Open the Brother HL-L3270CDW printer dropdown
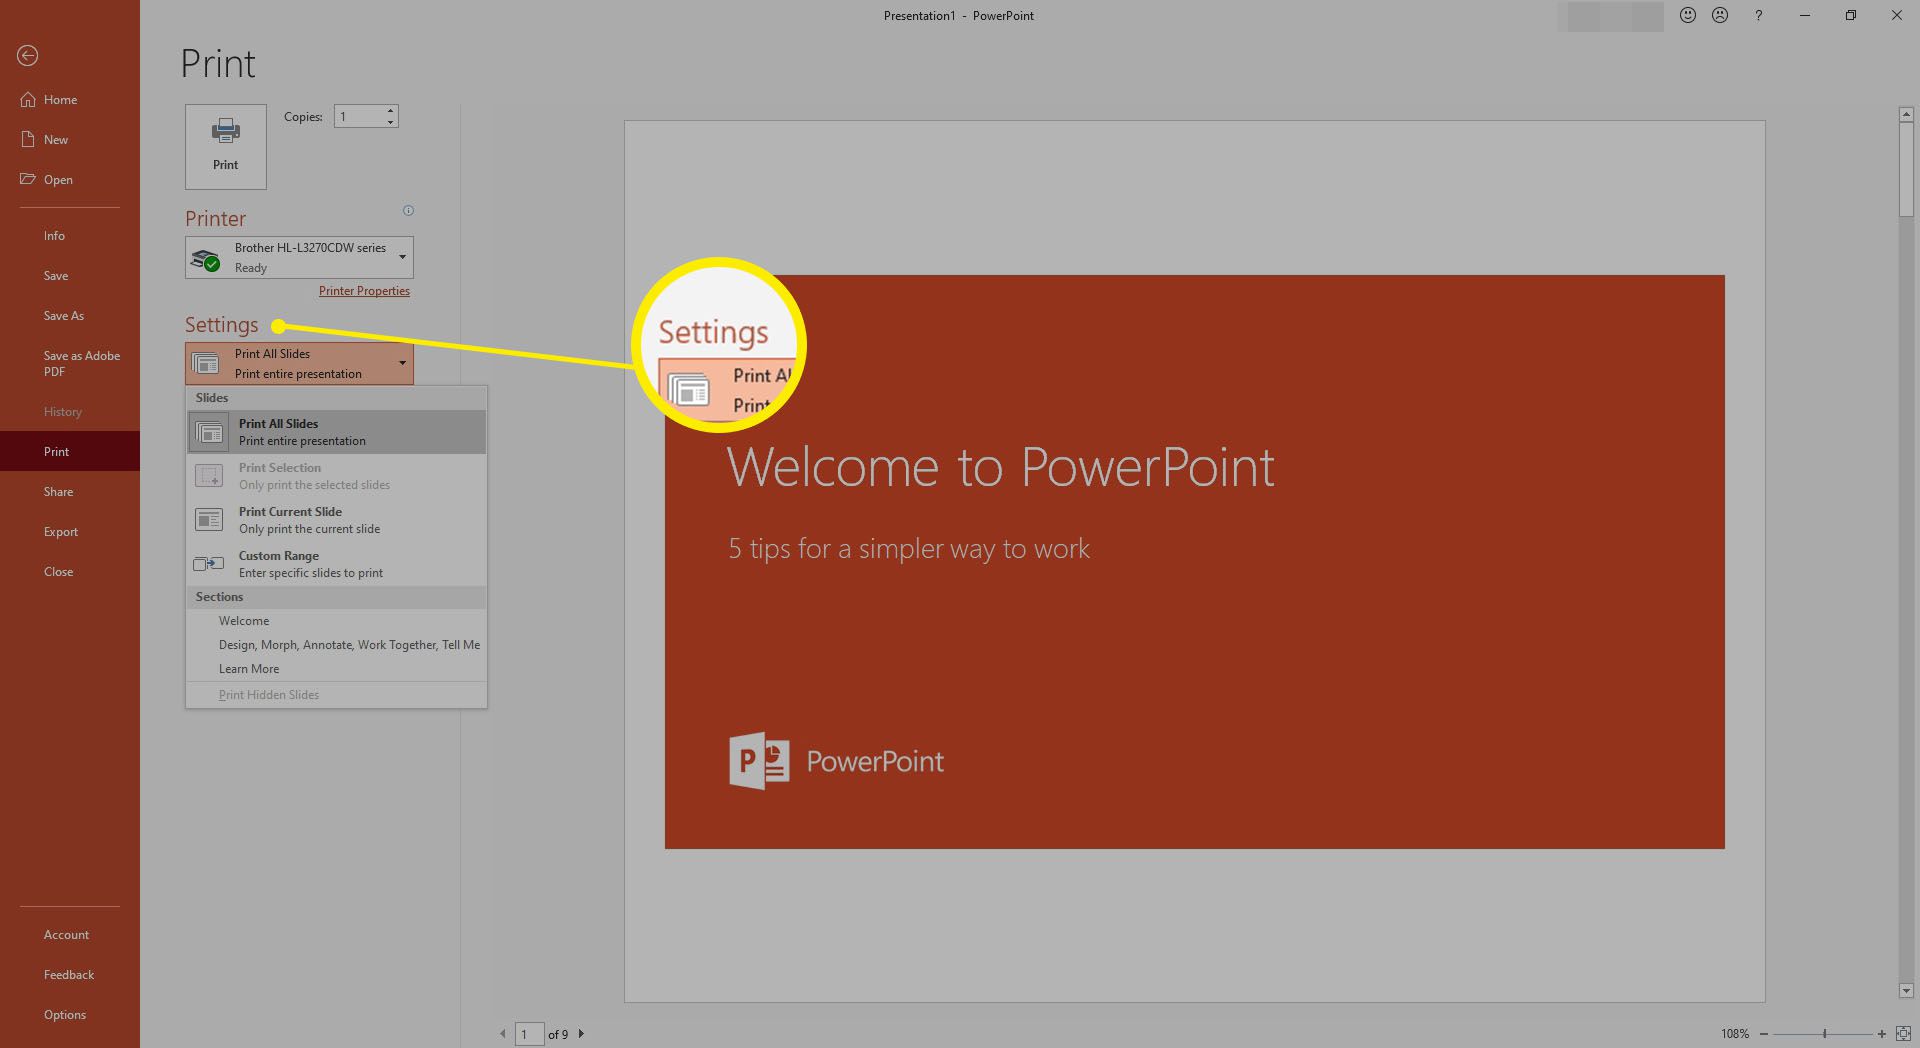The image size is (1920, 1048). pyautogui.click(x=299, y=258)
